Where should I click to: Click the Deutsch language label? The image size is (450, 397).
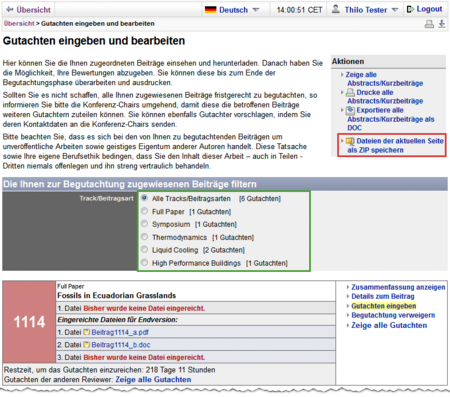click(x=233, y=10)
